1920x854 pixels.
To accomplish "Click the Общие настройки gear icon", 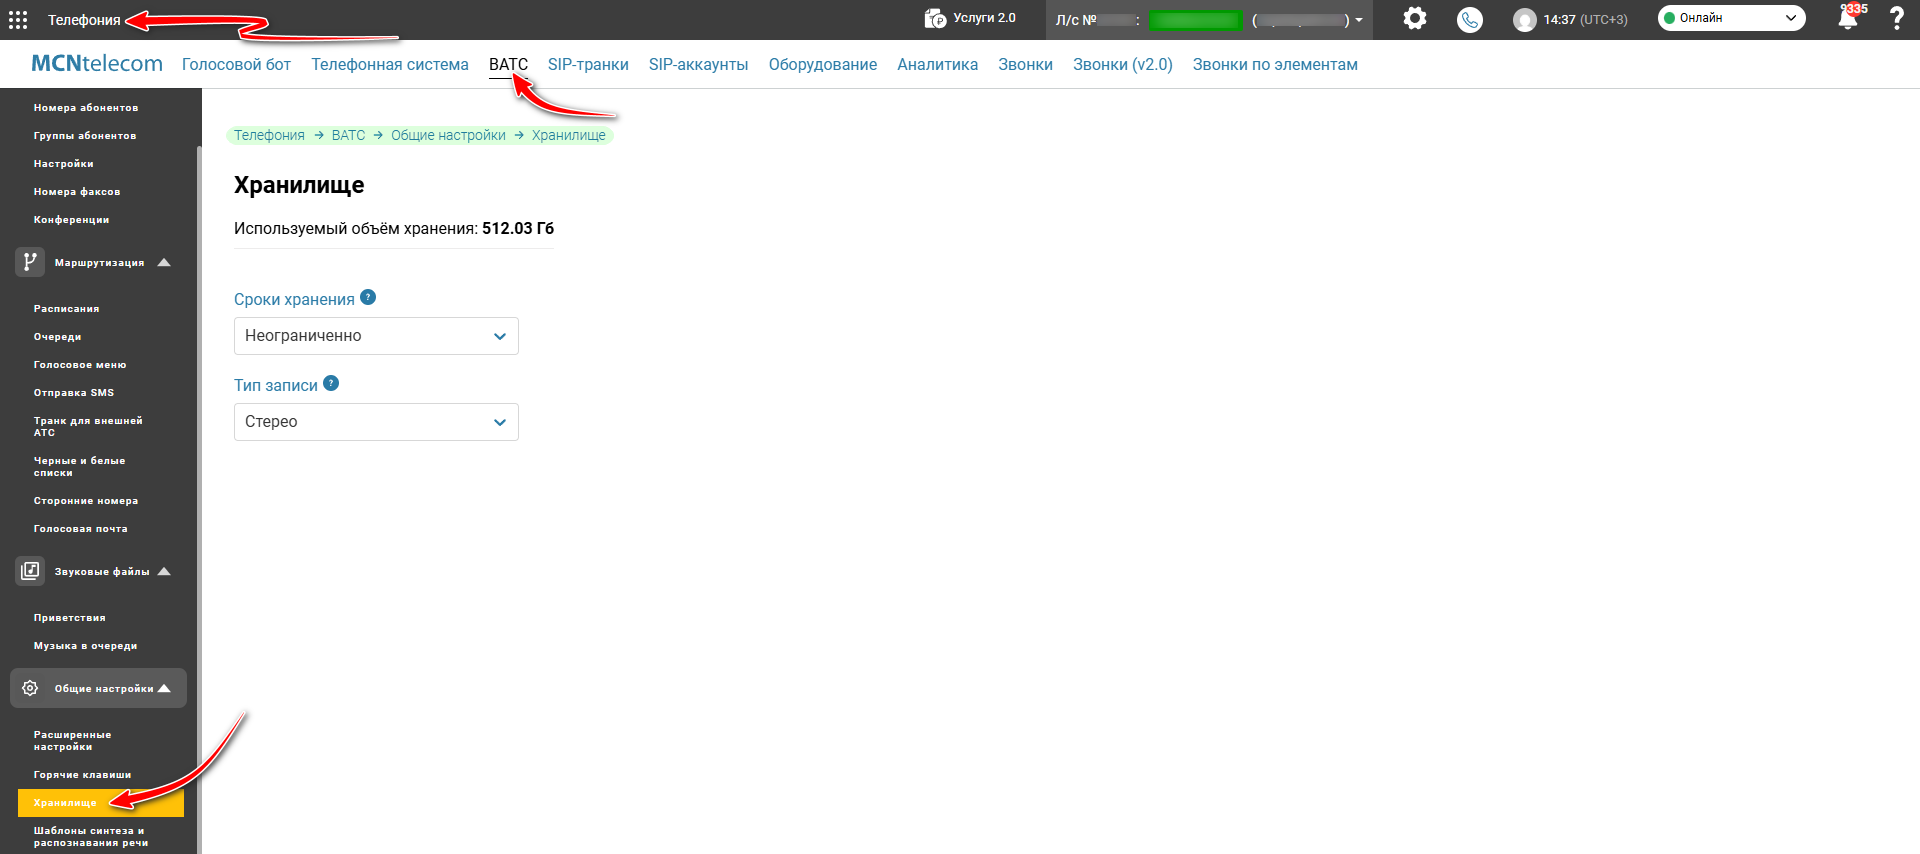I will [30, 688].
